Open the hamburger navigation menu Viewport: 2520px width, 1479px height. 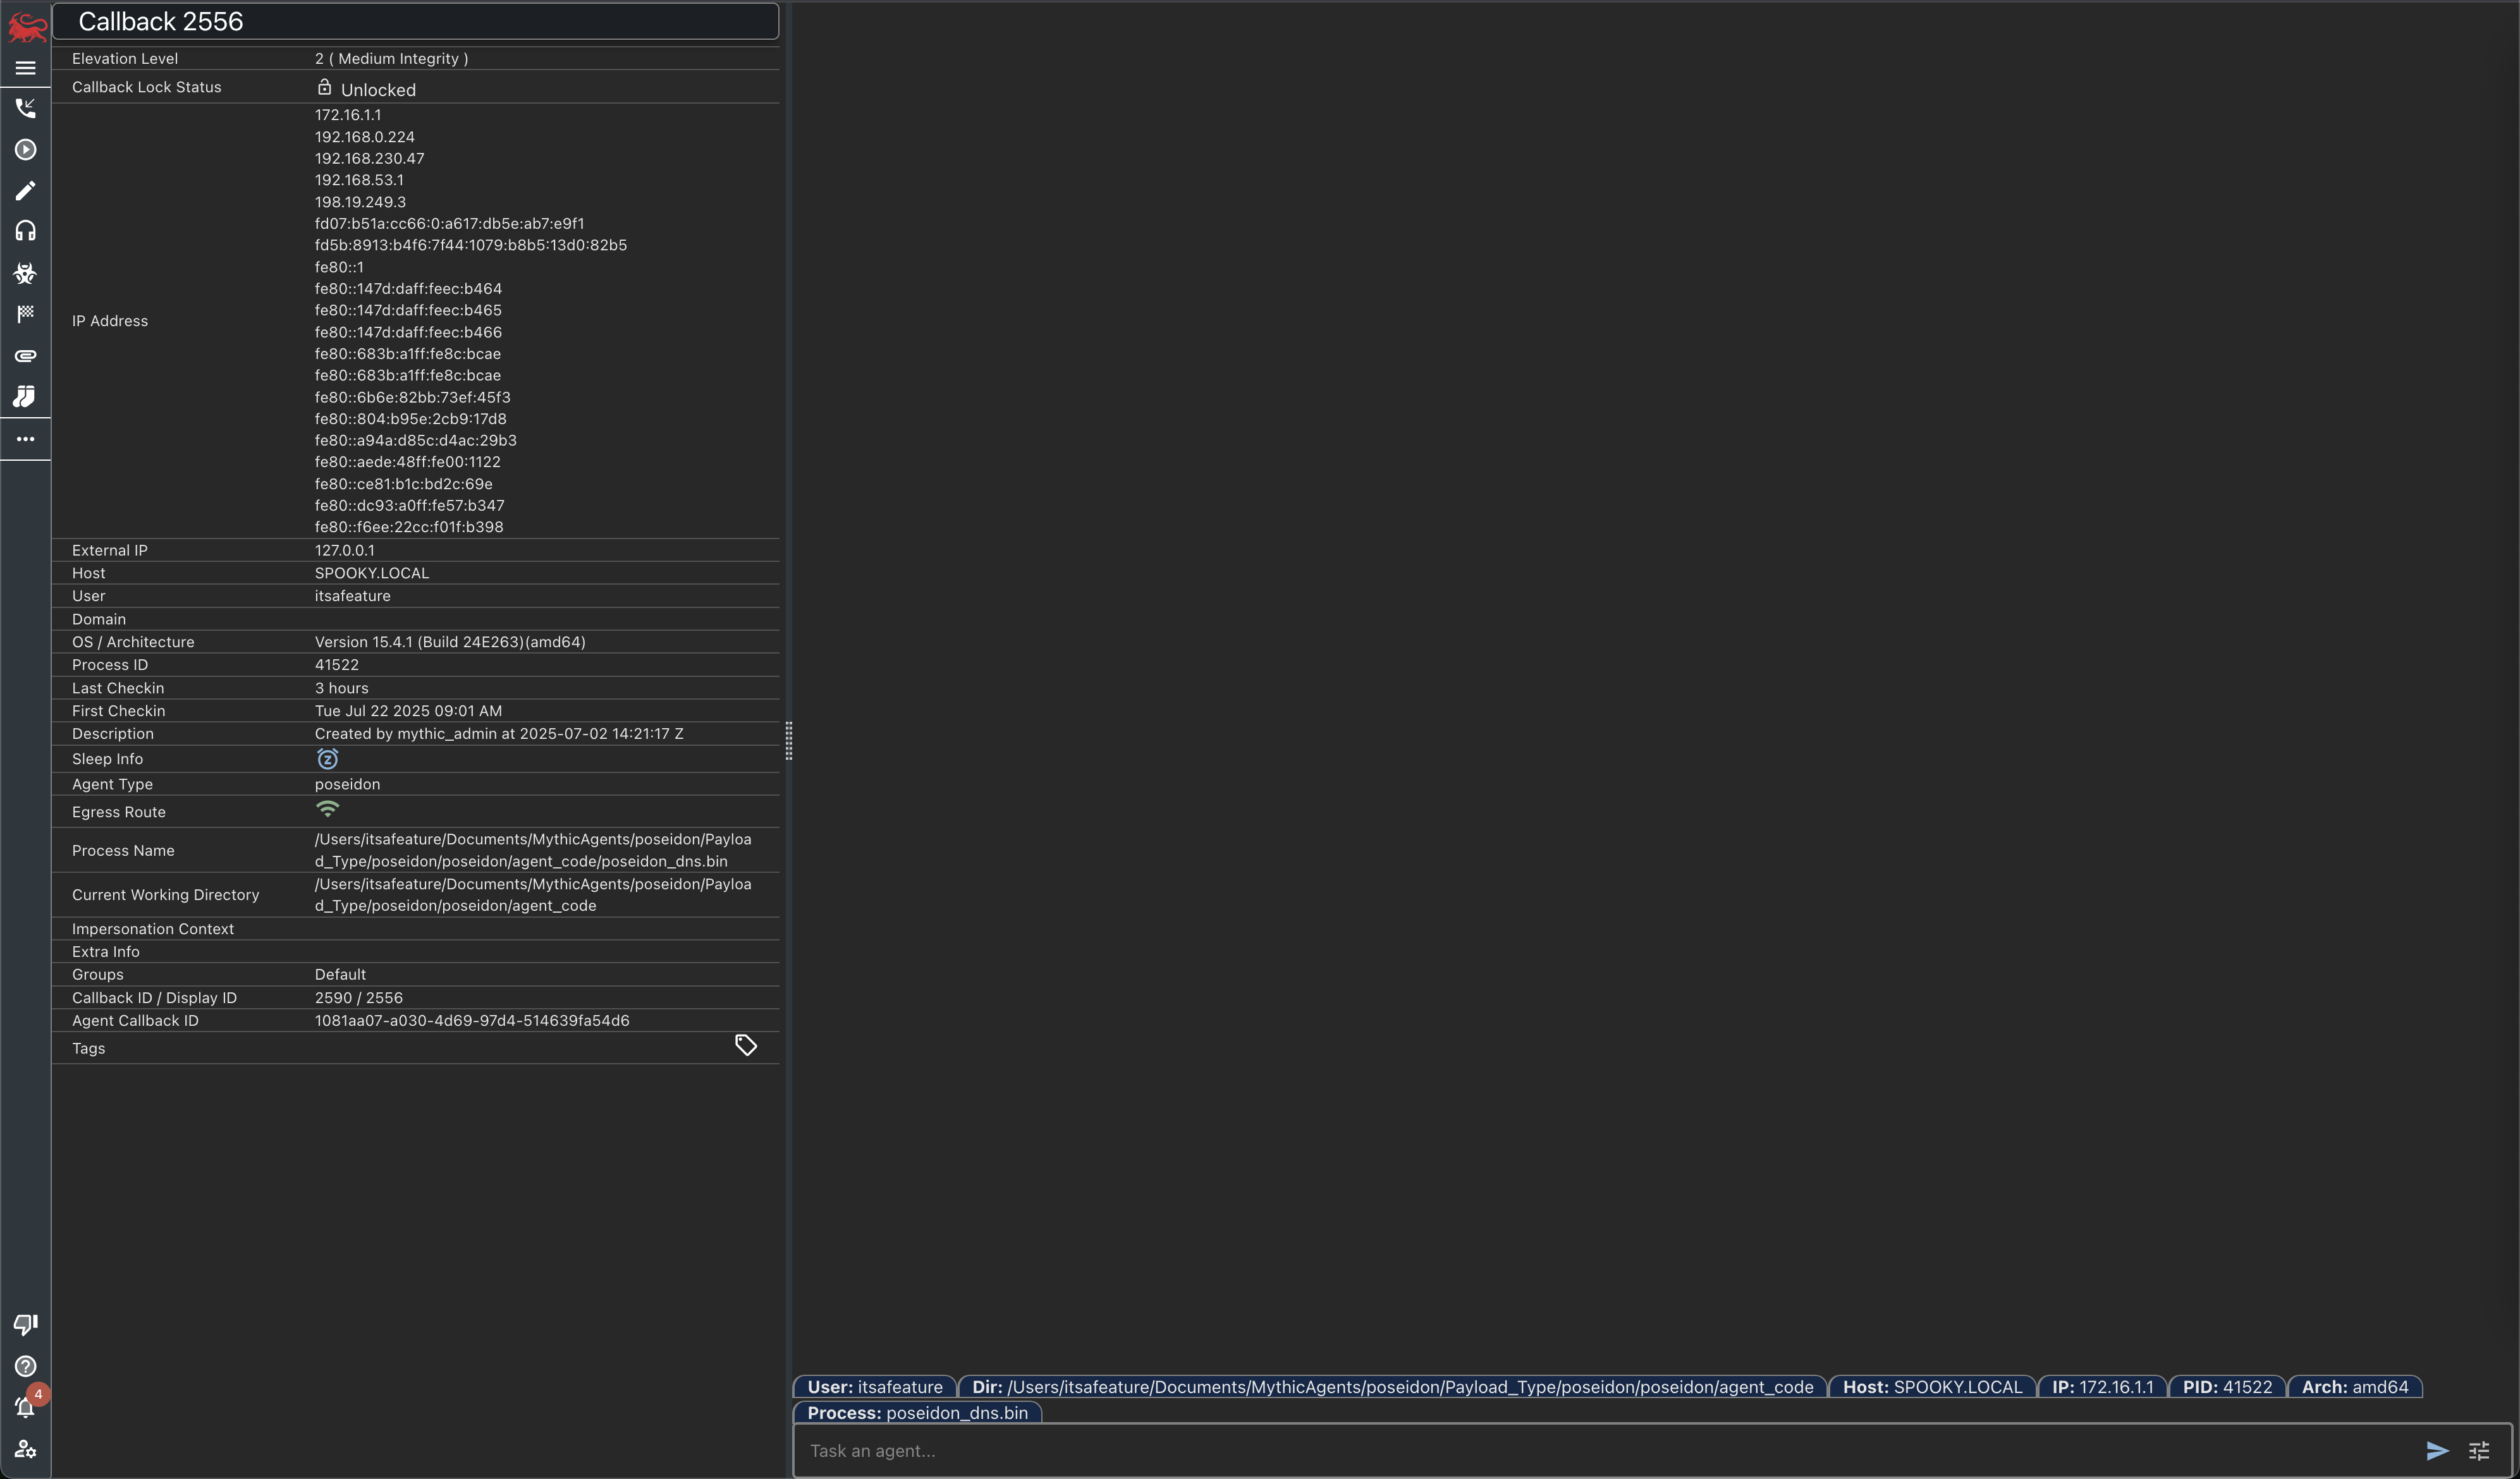(x=26, y=68)
